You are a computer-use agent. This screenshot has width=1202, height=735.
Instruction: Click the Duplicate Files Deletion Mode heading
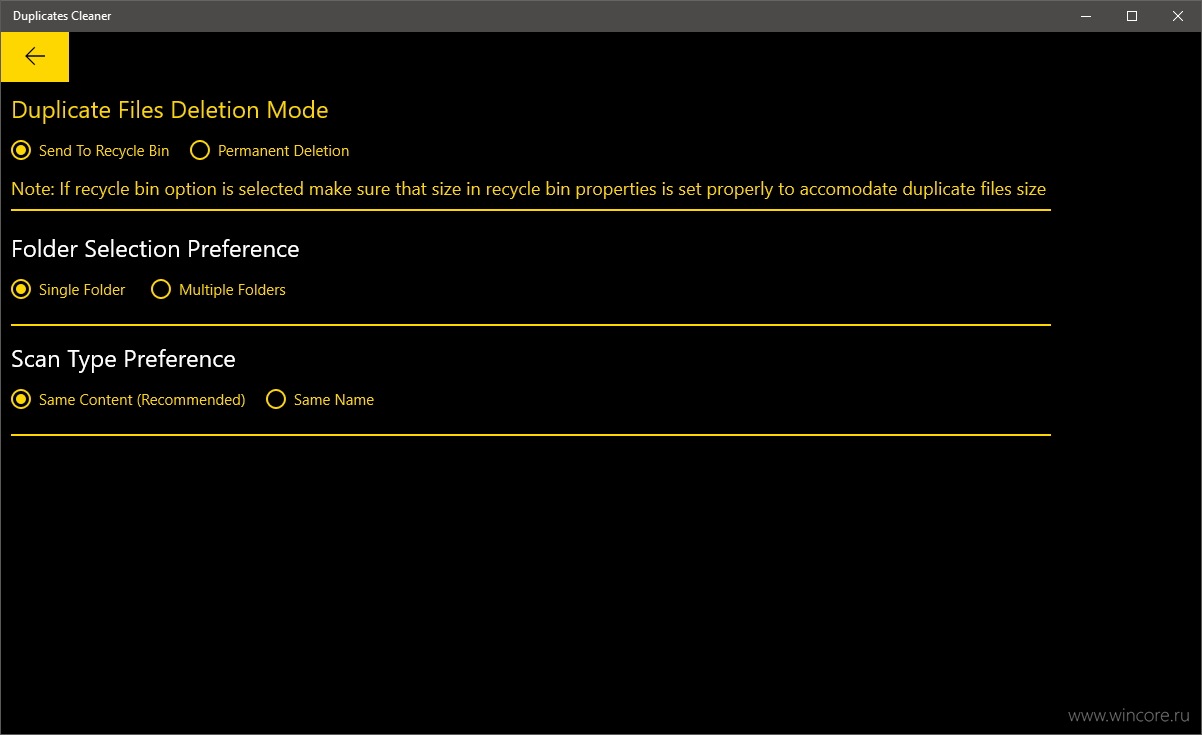(170, 110)
